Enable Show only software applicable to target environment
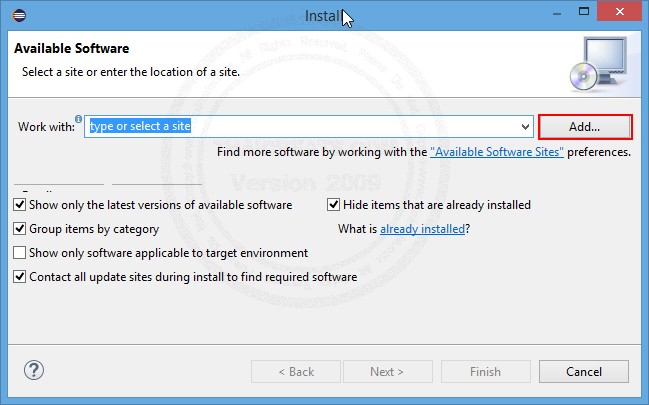Screen dimensions: 649x405 tap(19, 253)
